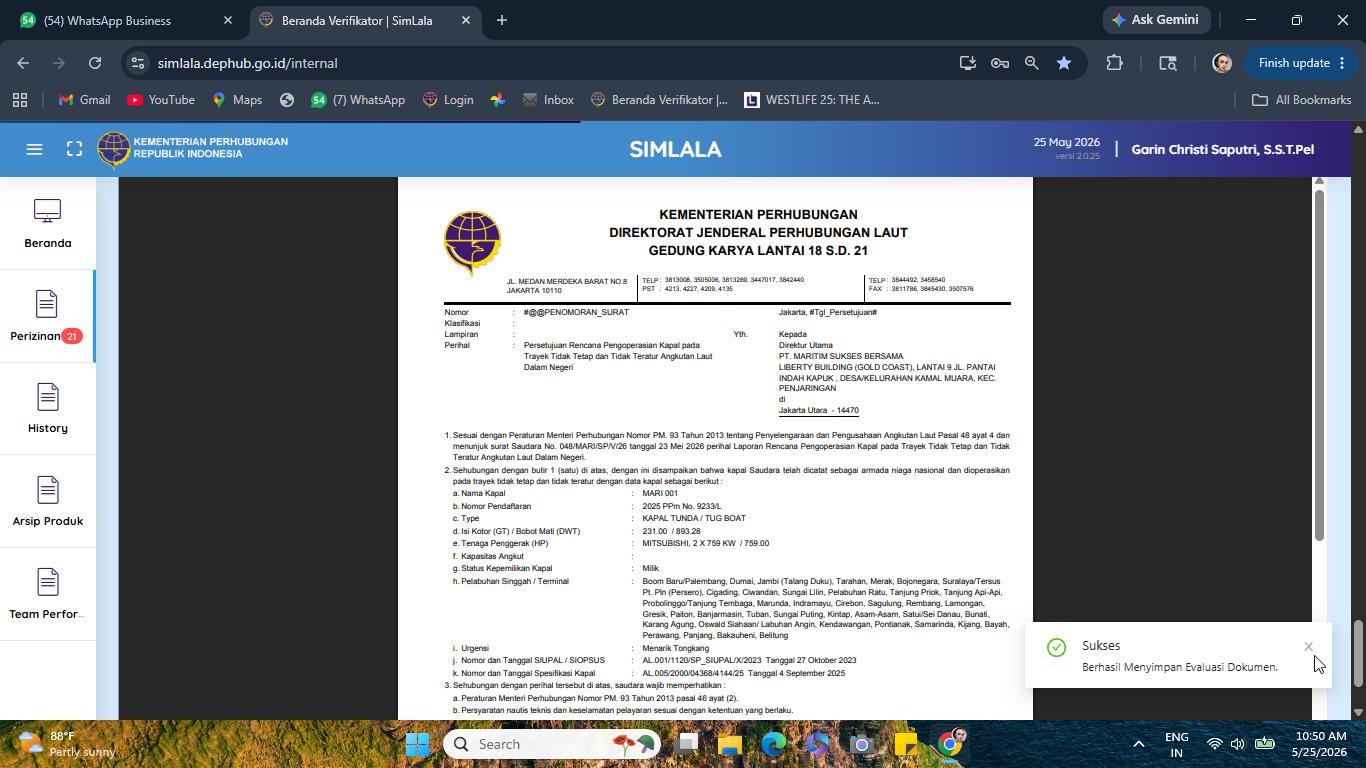Open the browser Extensions icon
The width and height of the screenshot is (1366, 768).
click(x=1114, y=63)
